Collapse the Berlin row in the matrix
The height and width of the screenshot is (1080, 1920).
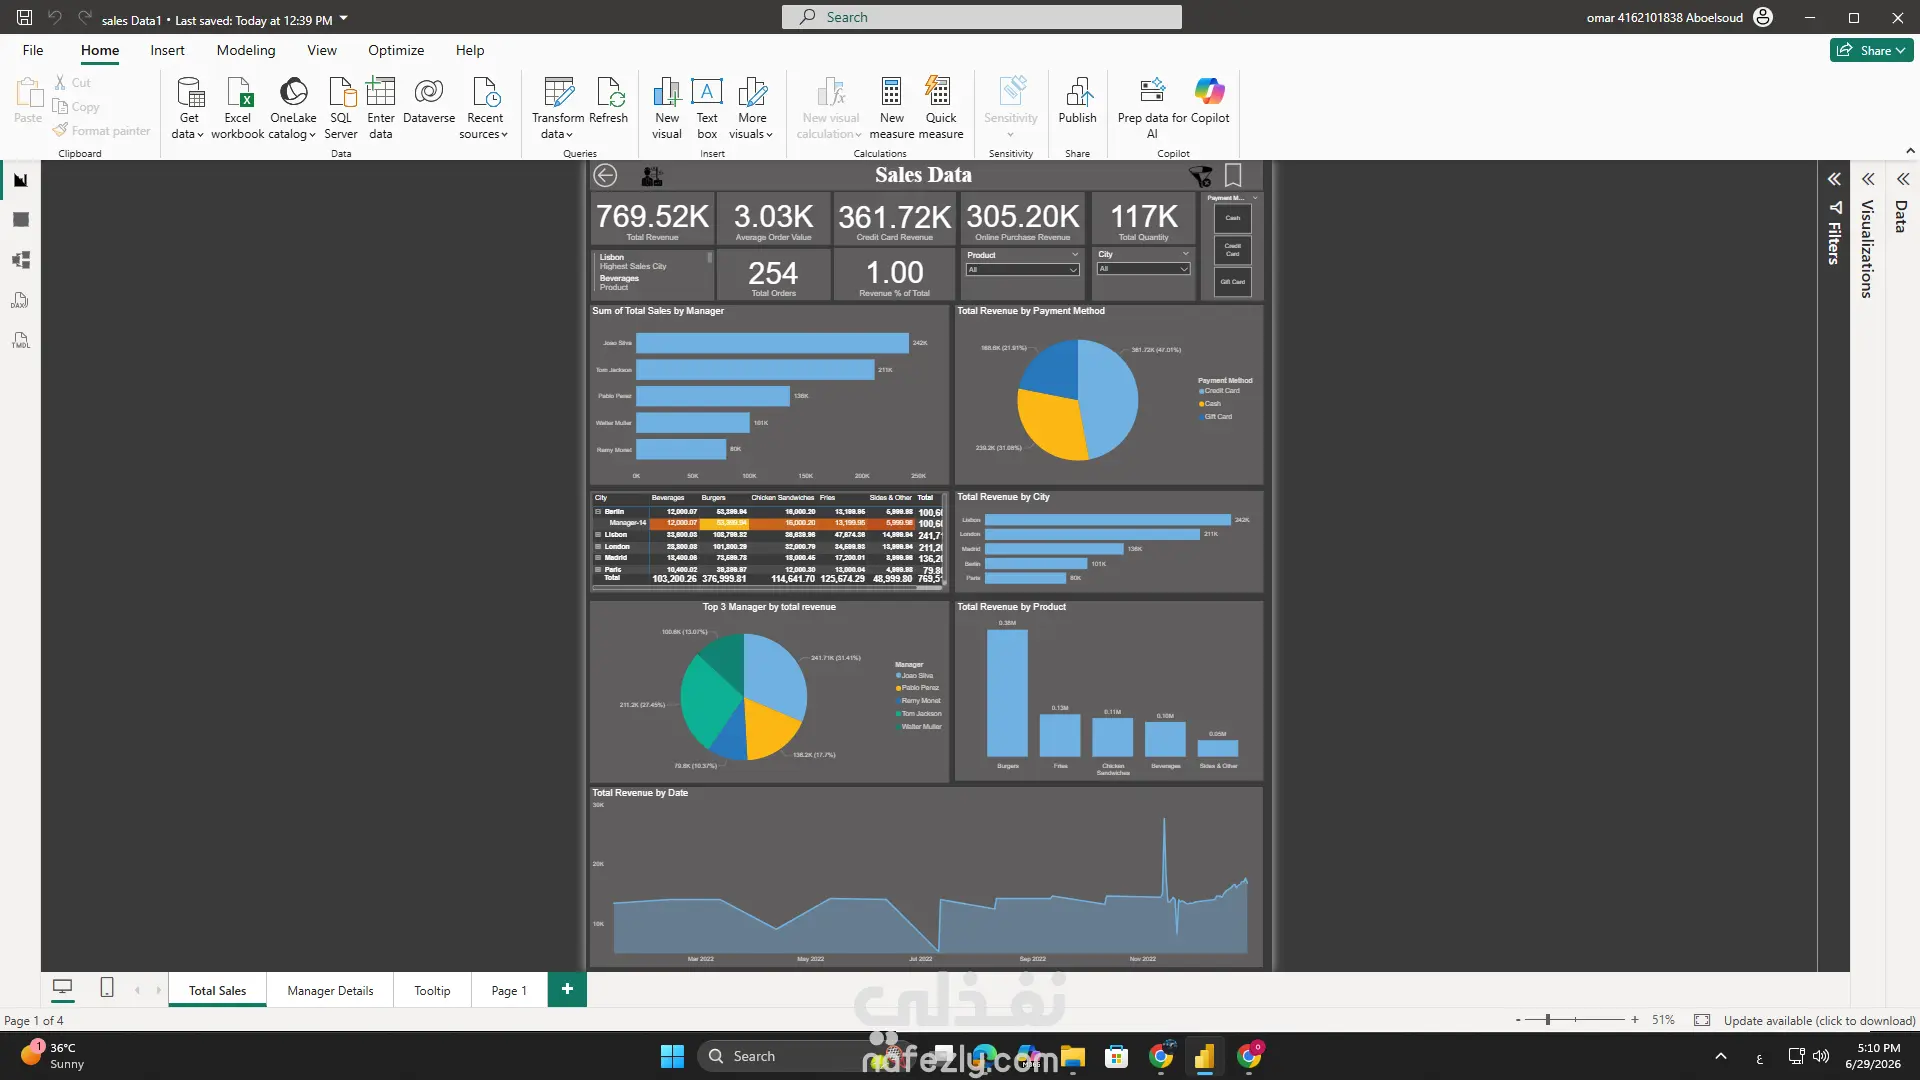(598, 512)
